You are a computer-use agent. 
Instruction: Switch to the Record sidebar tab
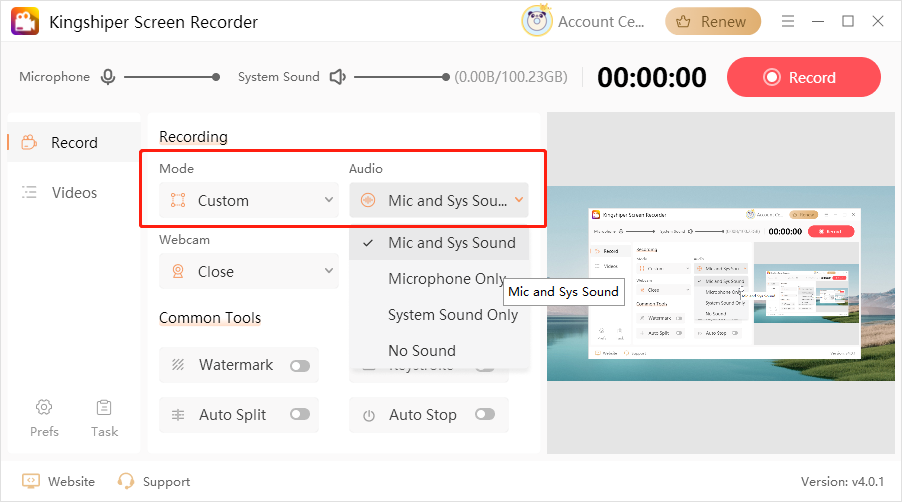[x=74, y=142]
